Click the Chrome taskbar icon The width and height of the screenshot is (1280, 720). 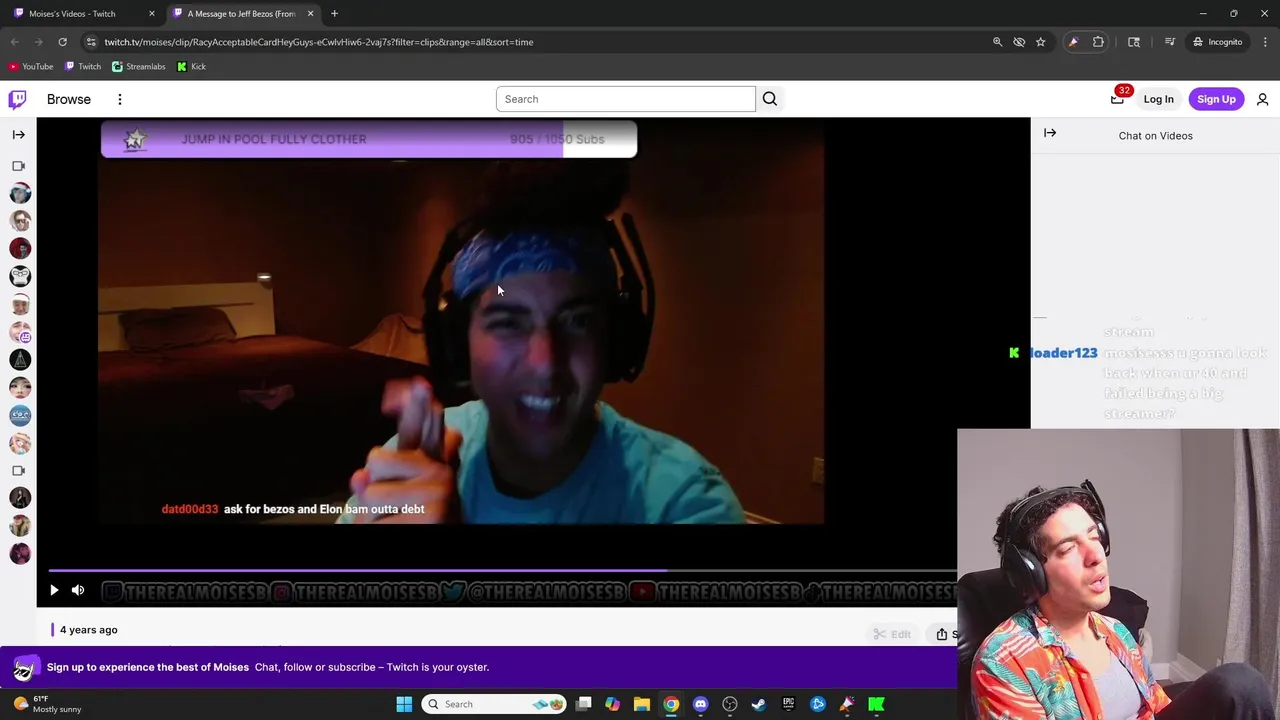click(671, 704)
